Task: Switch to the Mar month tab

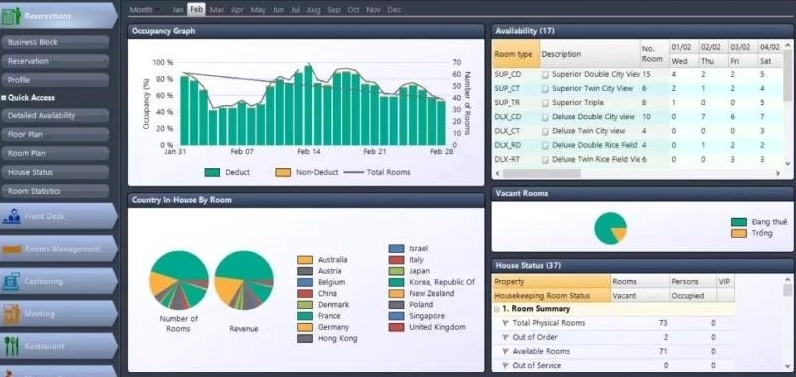Action: (217, 10)
